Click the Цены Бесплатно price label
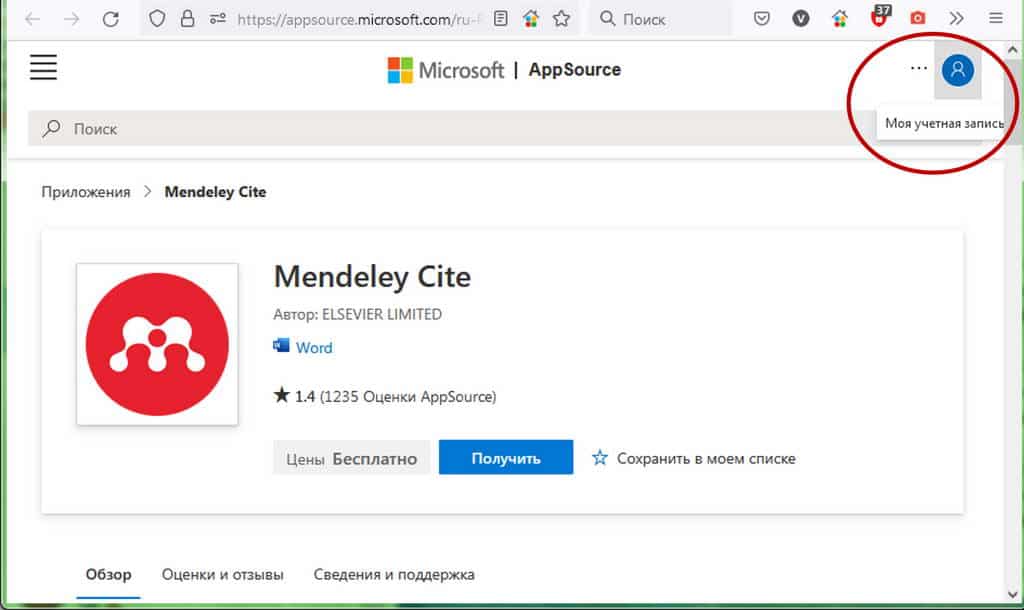Viewport: 1024px width, 610px height. [x=351, y=458]
